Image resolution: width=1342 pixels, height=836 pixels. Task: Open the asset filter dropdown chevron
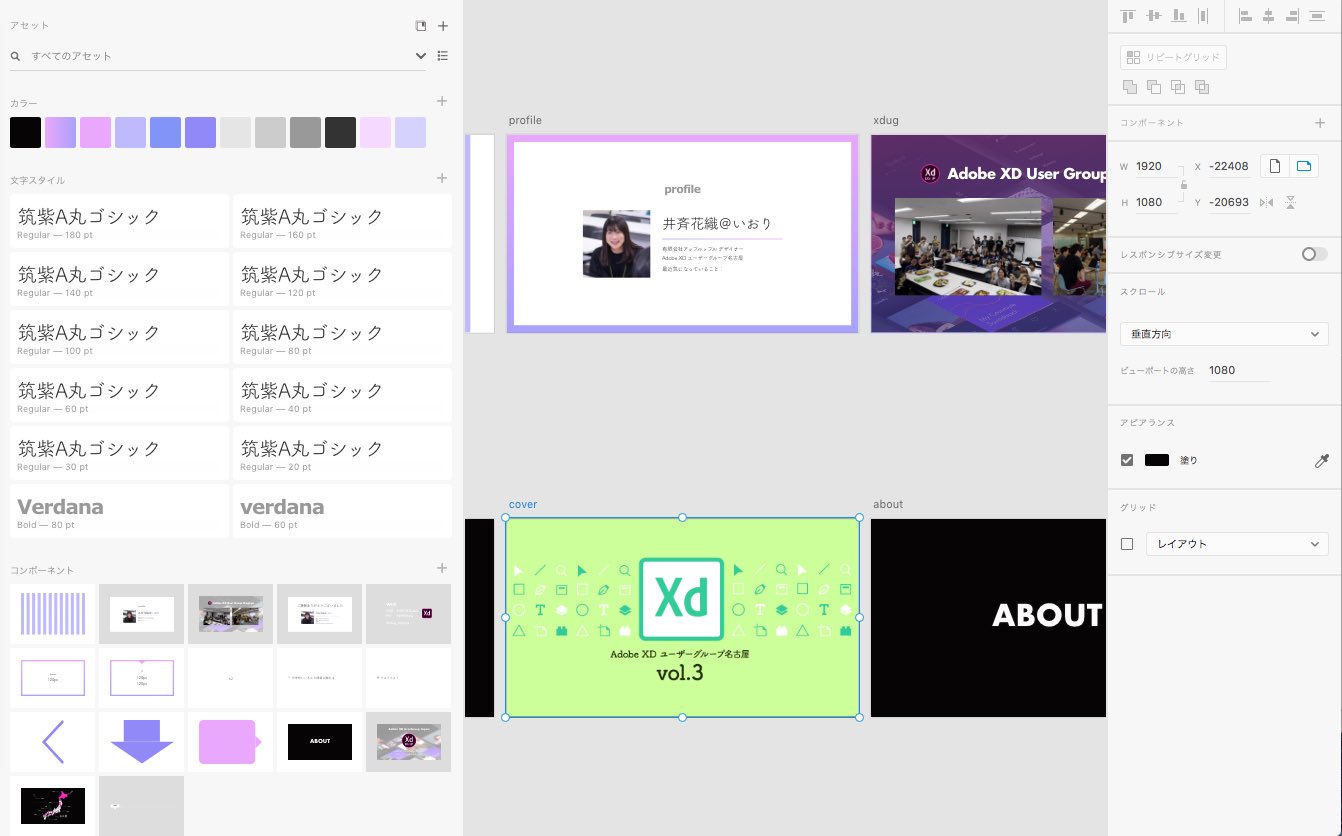[x=421, y=56]
